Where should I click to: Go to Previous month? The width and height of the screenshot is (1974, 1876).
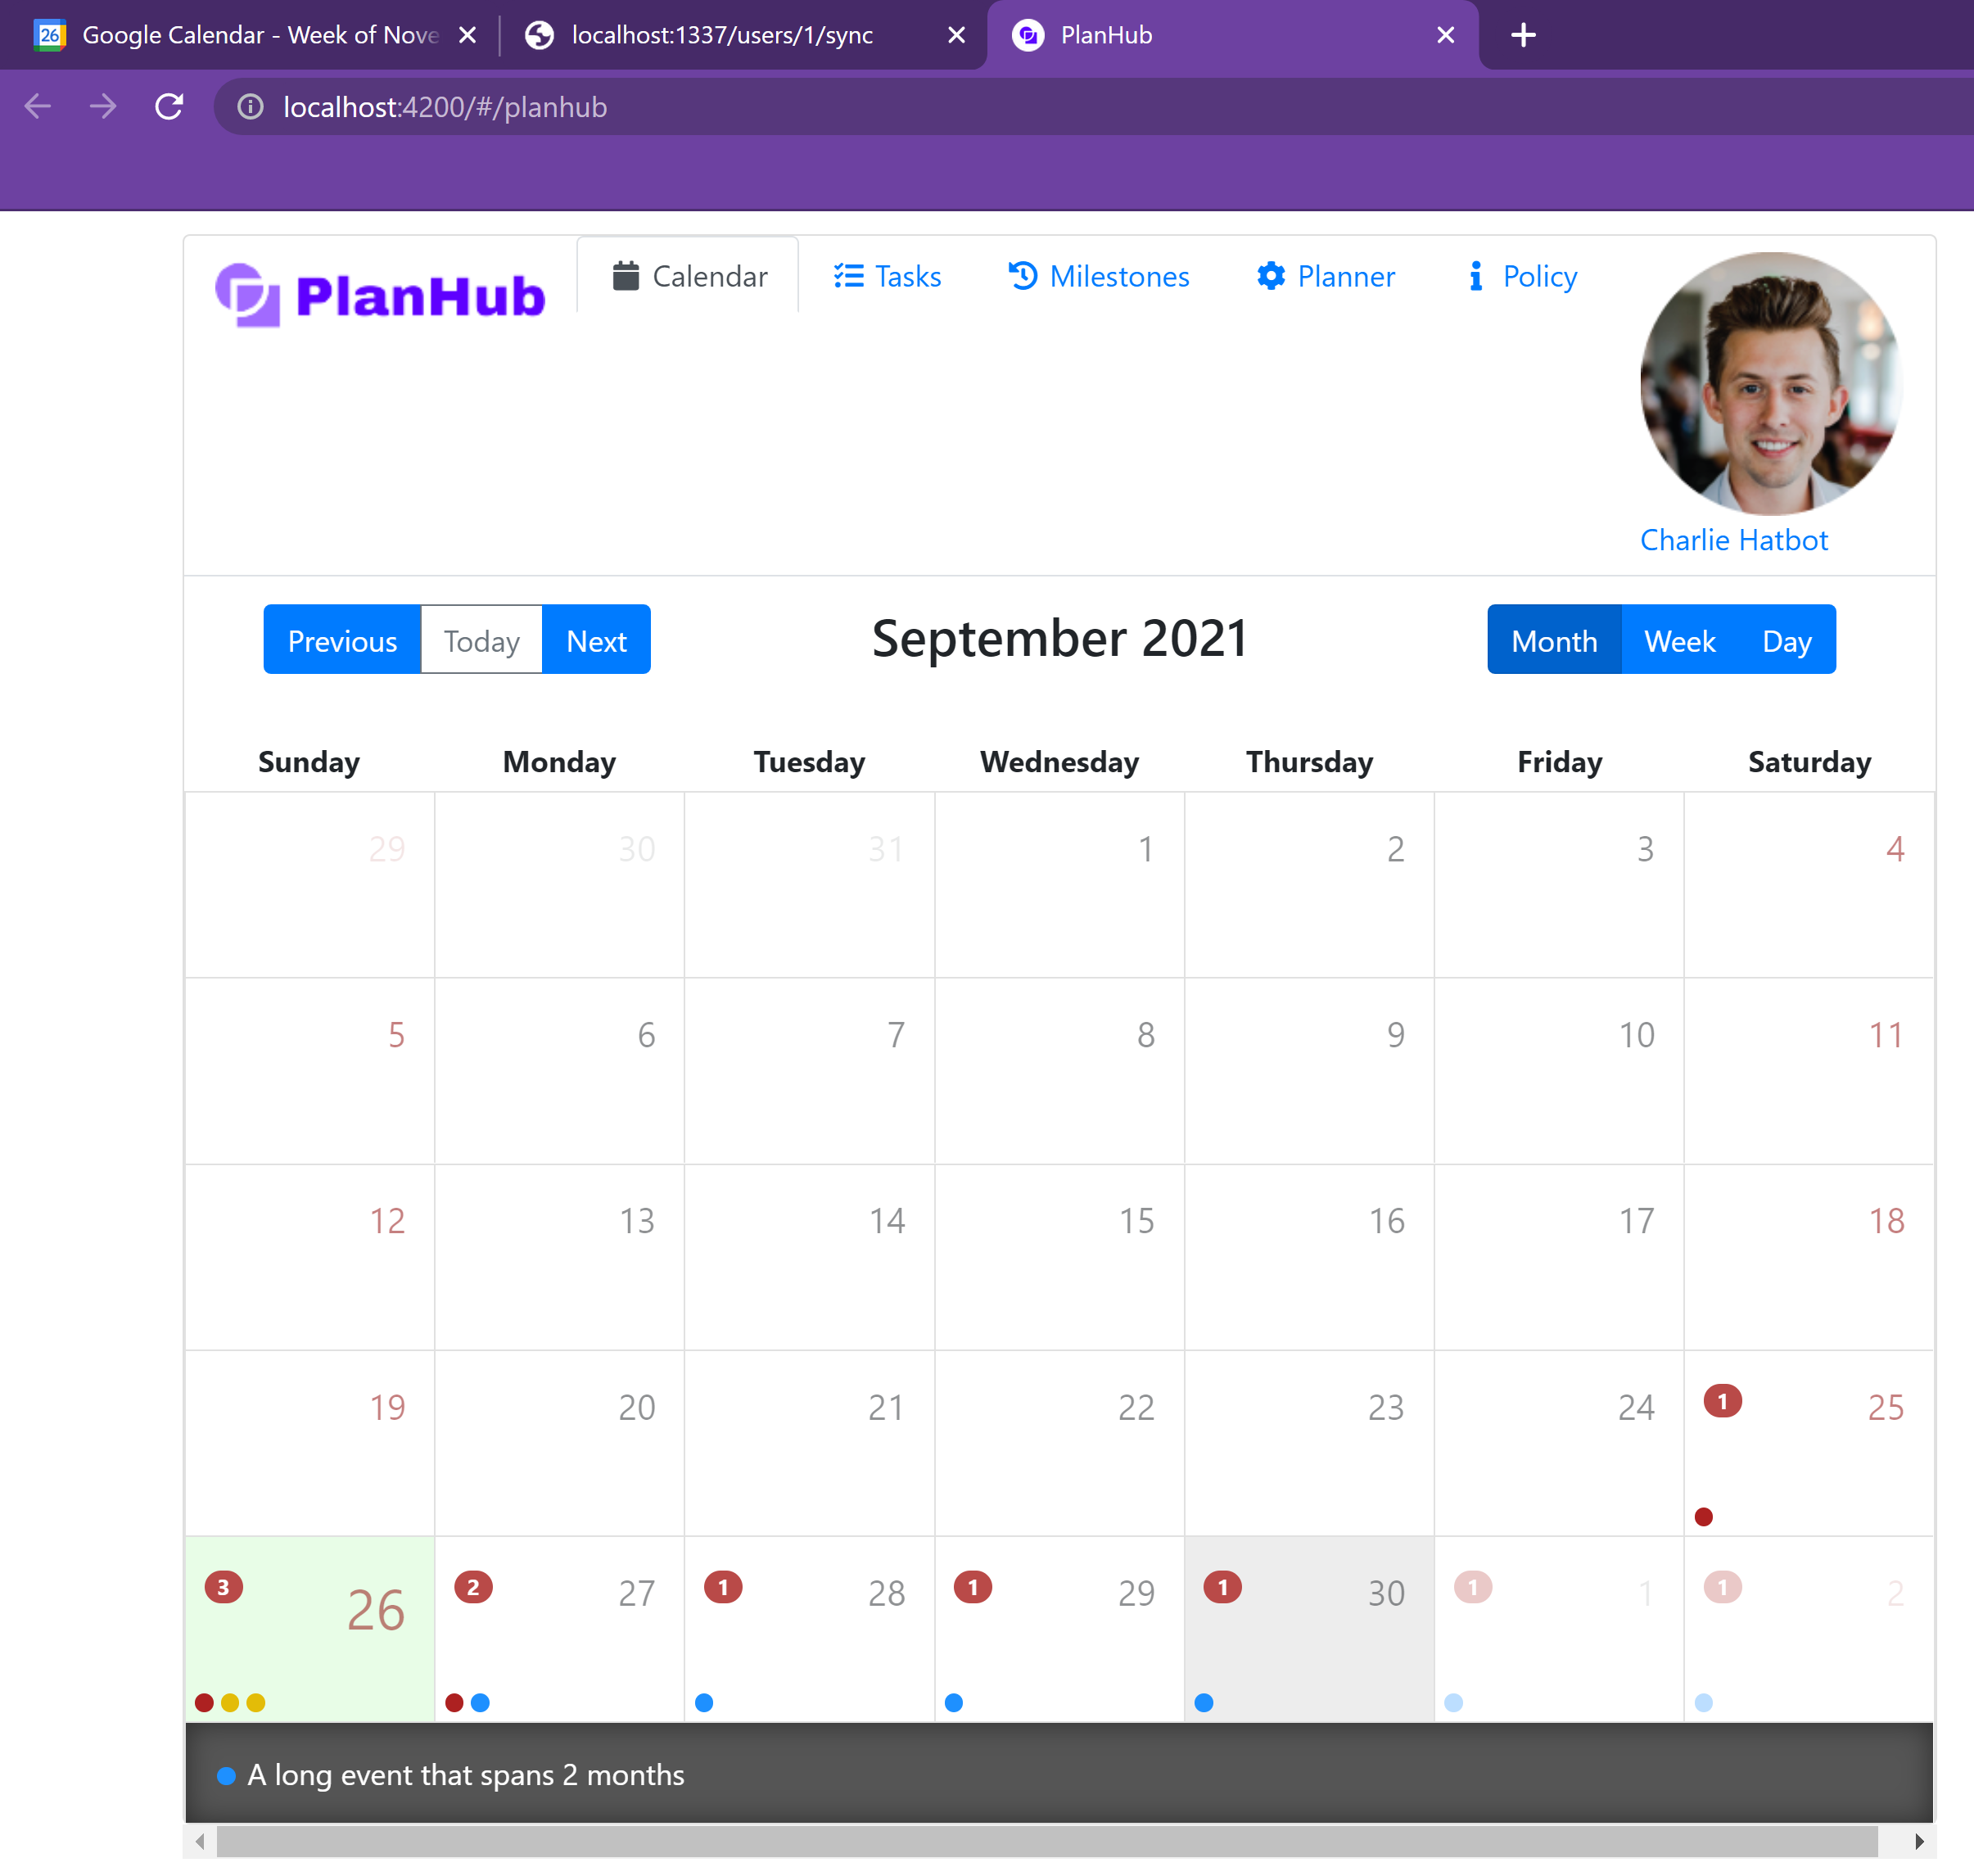click(342, 640)
